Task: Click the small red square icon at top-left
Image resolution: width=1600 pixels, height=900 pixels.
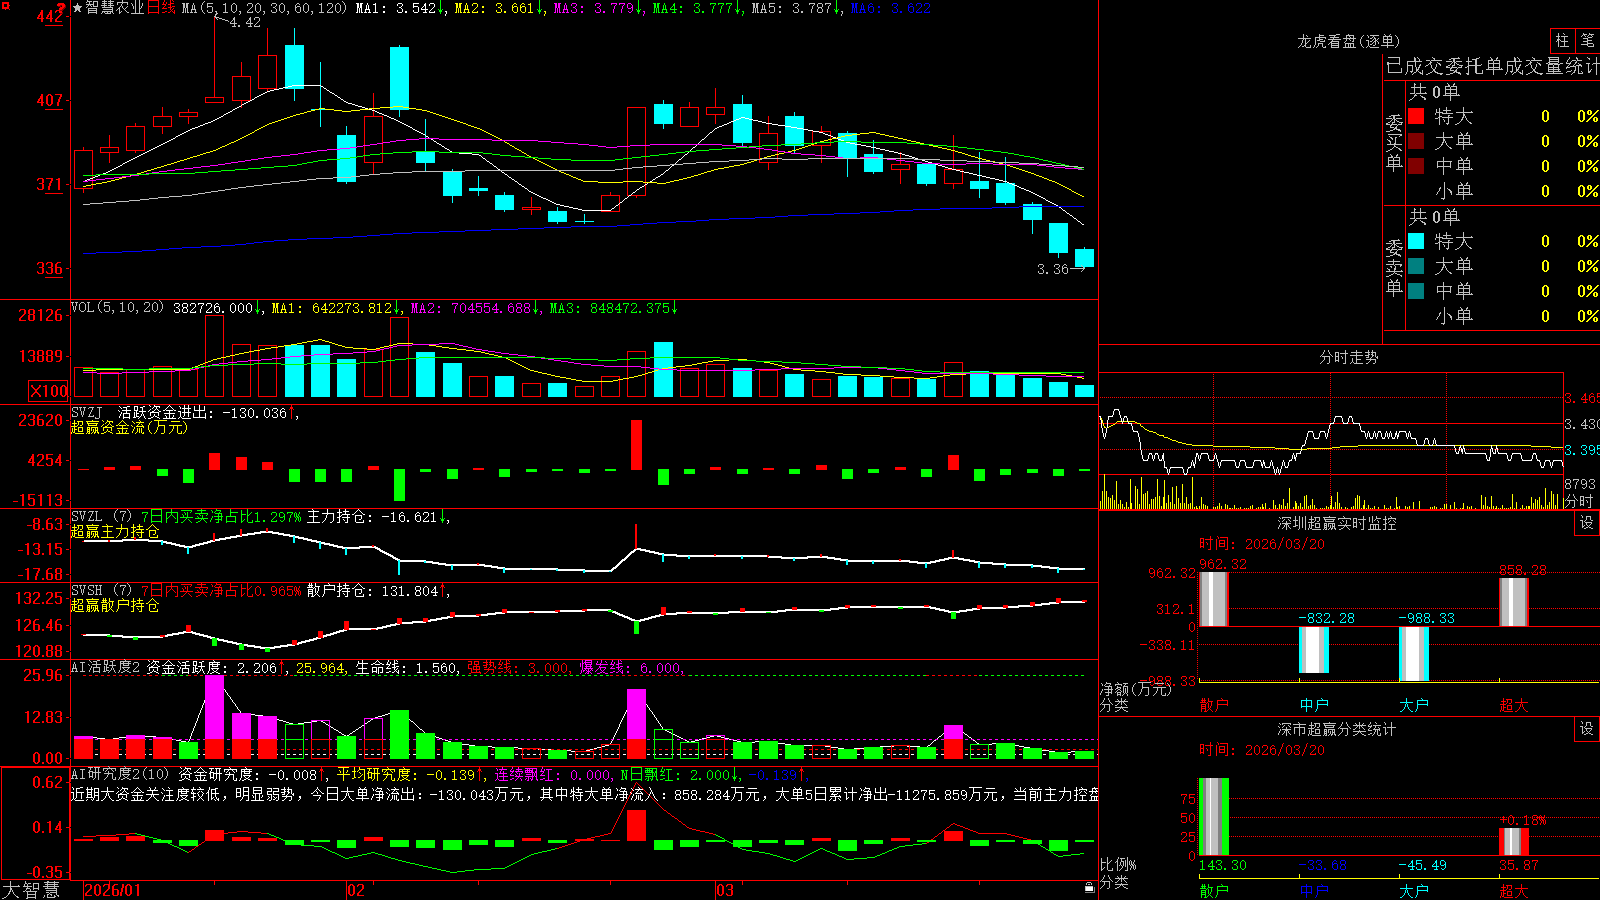Action: point(6,5)
